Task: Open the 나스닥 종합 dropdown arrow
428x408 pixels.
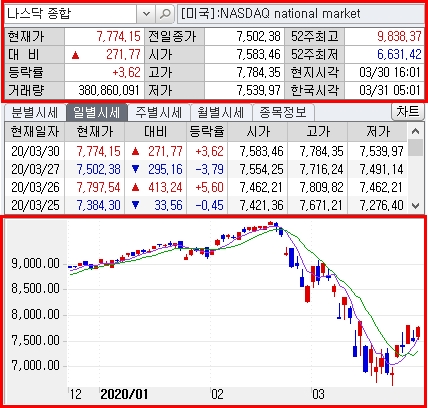Action: [146, 14]
